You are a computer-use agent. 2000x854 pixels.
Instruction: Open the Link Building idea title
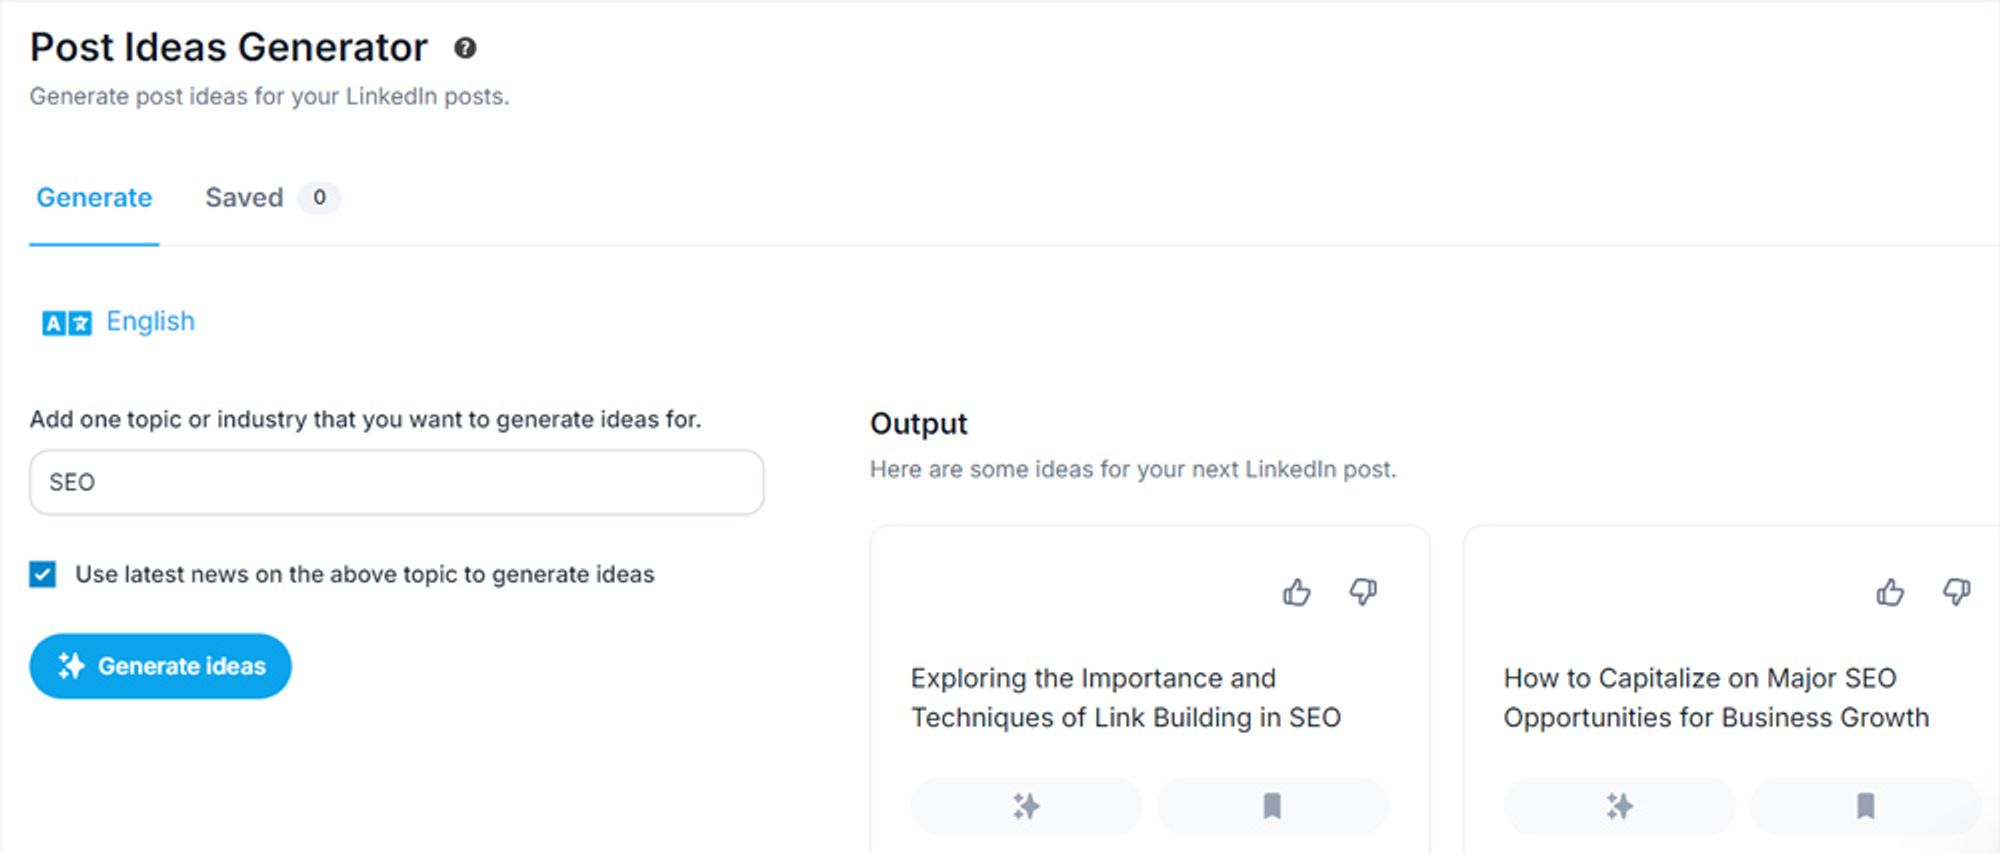[1125, 698]
